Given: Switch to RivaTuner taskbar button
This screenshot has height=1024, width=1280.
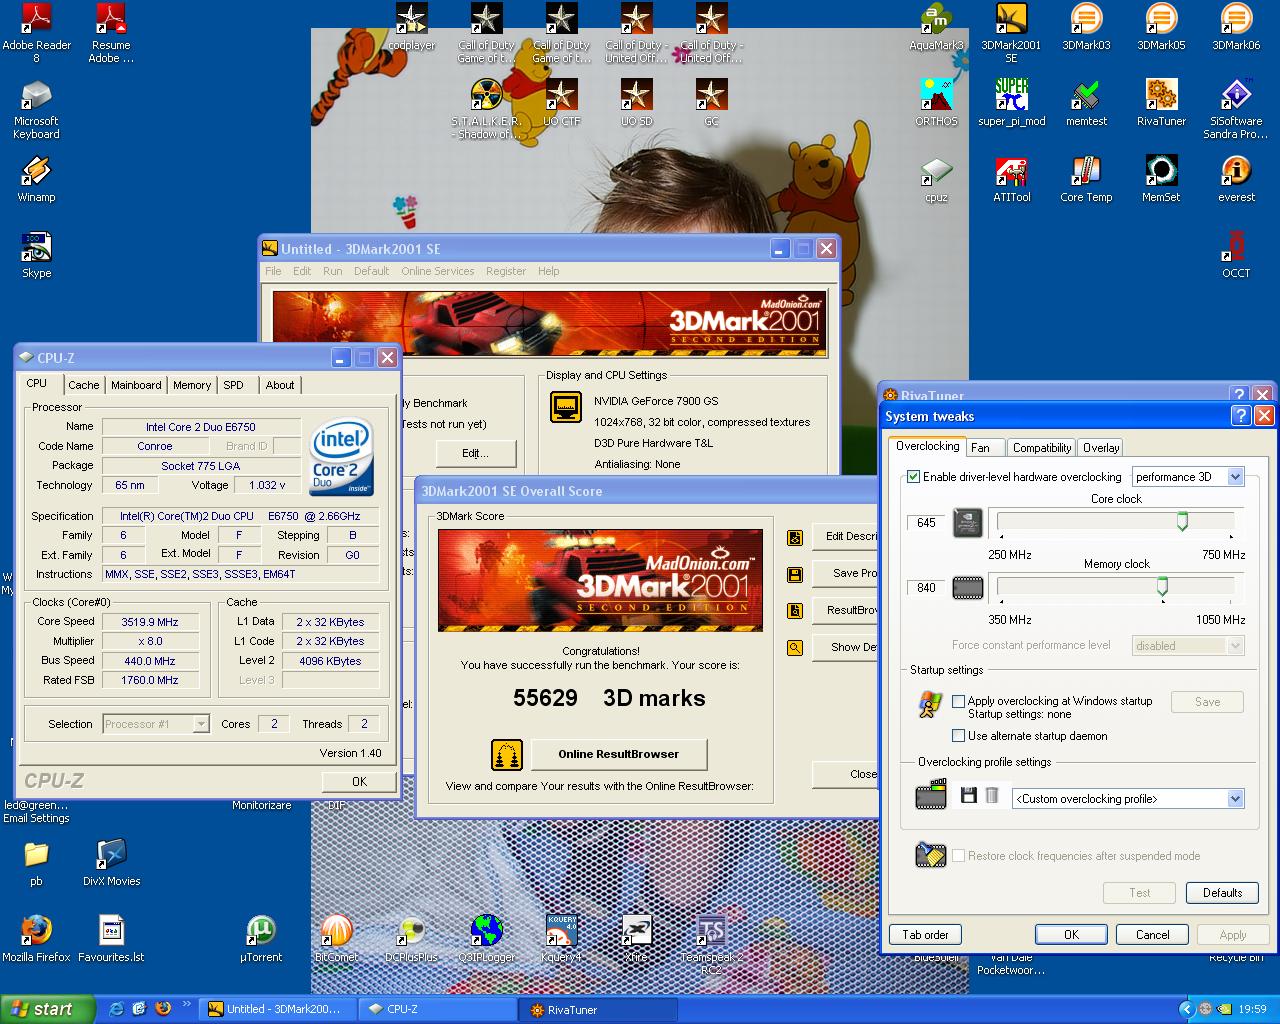Looking at the screenshot, I should [598, 1009].
